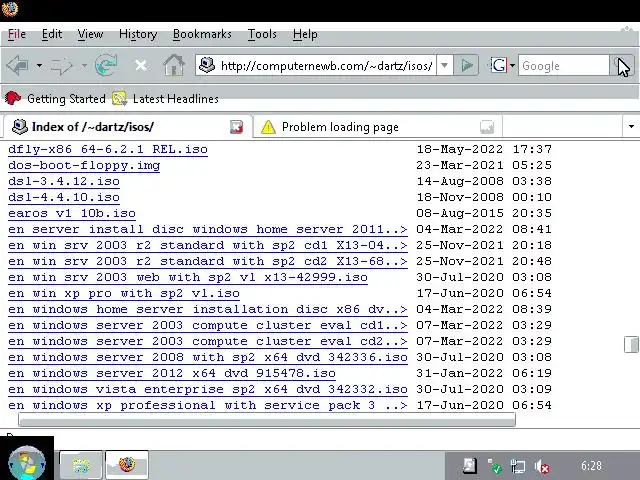Reload the current page

(106, 65)
